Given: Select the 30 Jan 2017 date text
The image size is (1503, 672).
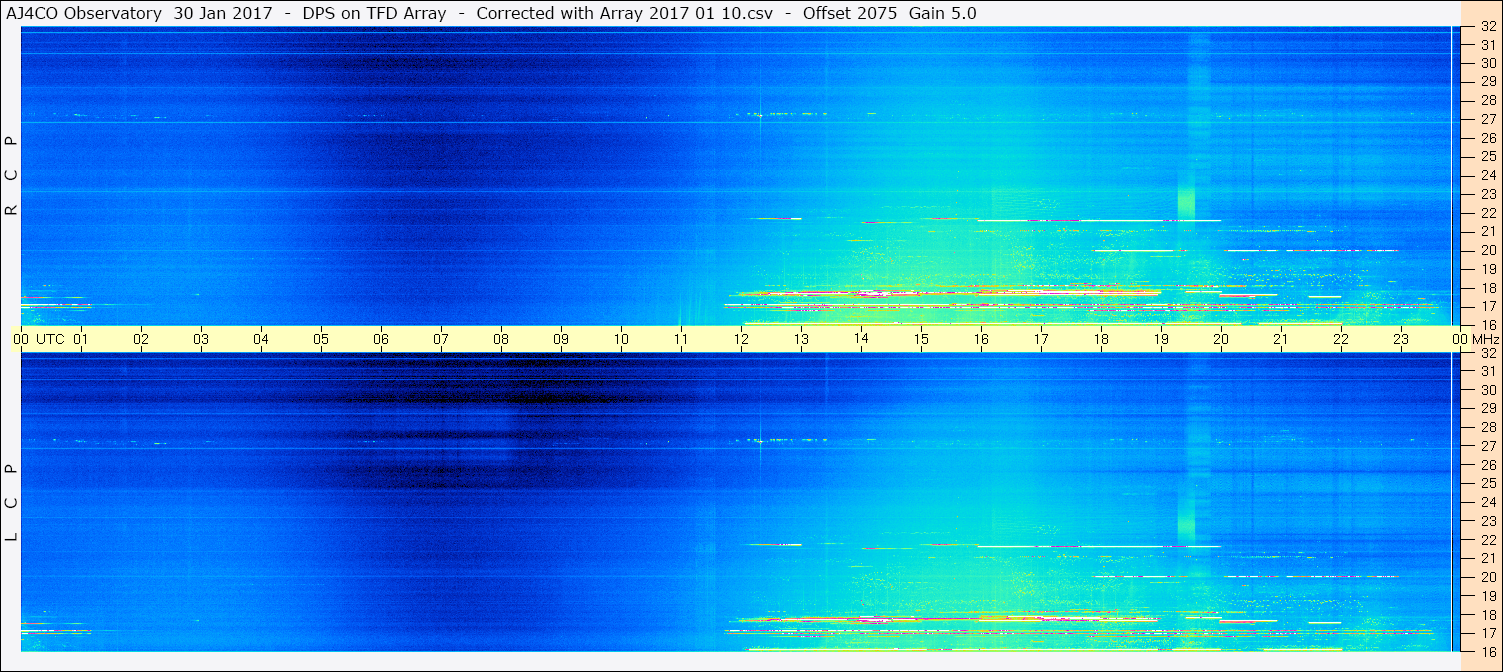Looking at the screenshot, I should pyautogui.click(x=223, y=13).
